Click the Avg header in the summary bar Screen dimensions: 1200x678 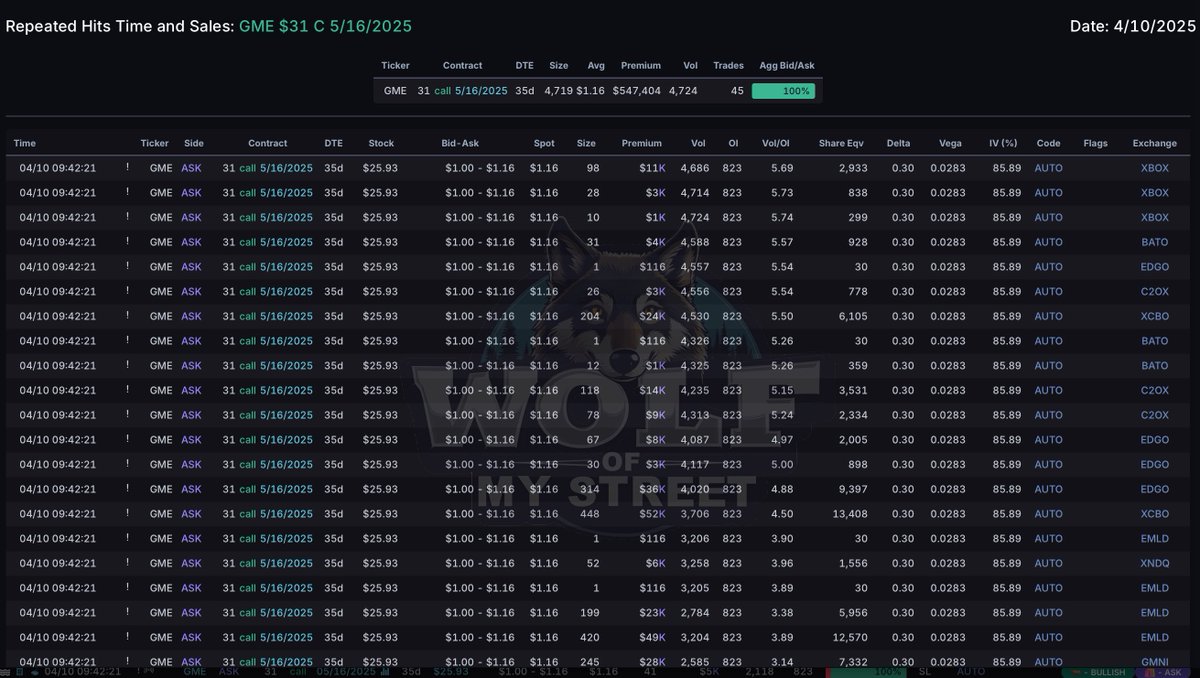[595, 65]
